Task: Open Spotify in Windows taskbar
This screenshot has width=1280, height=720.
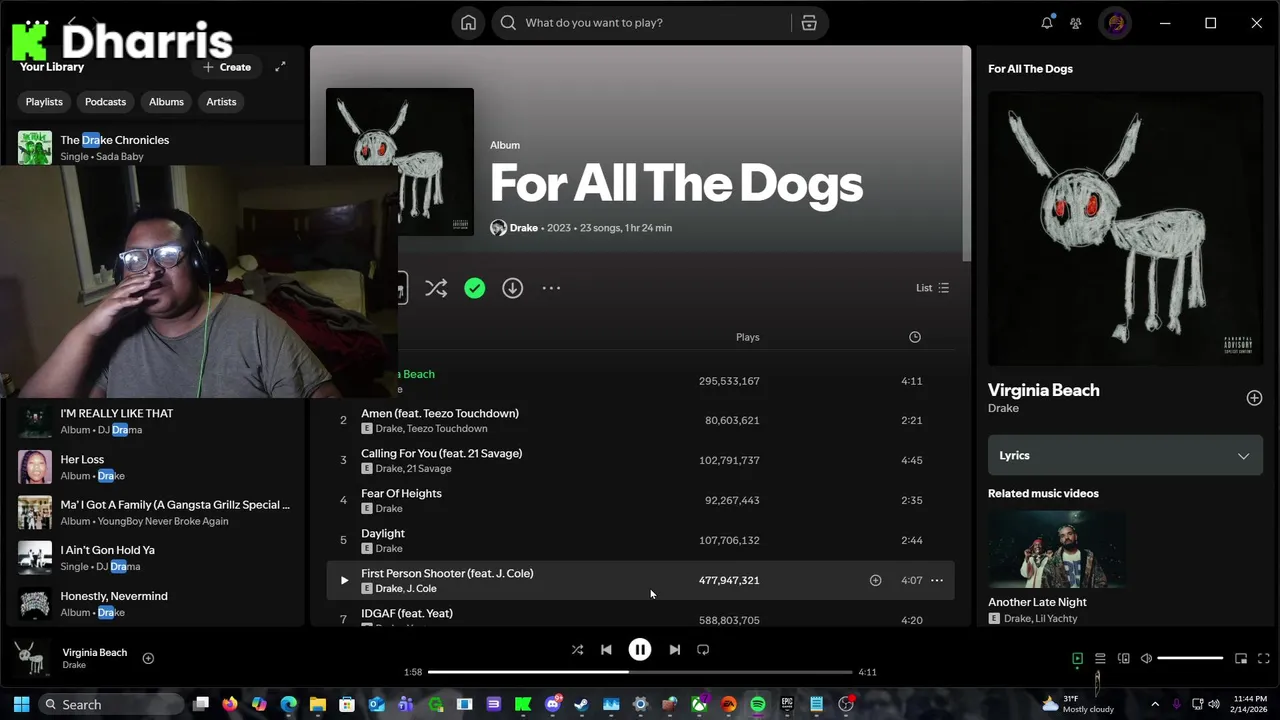Action: 758,704
